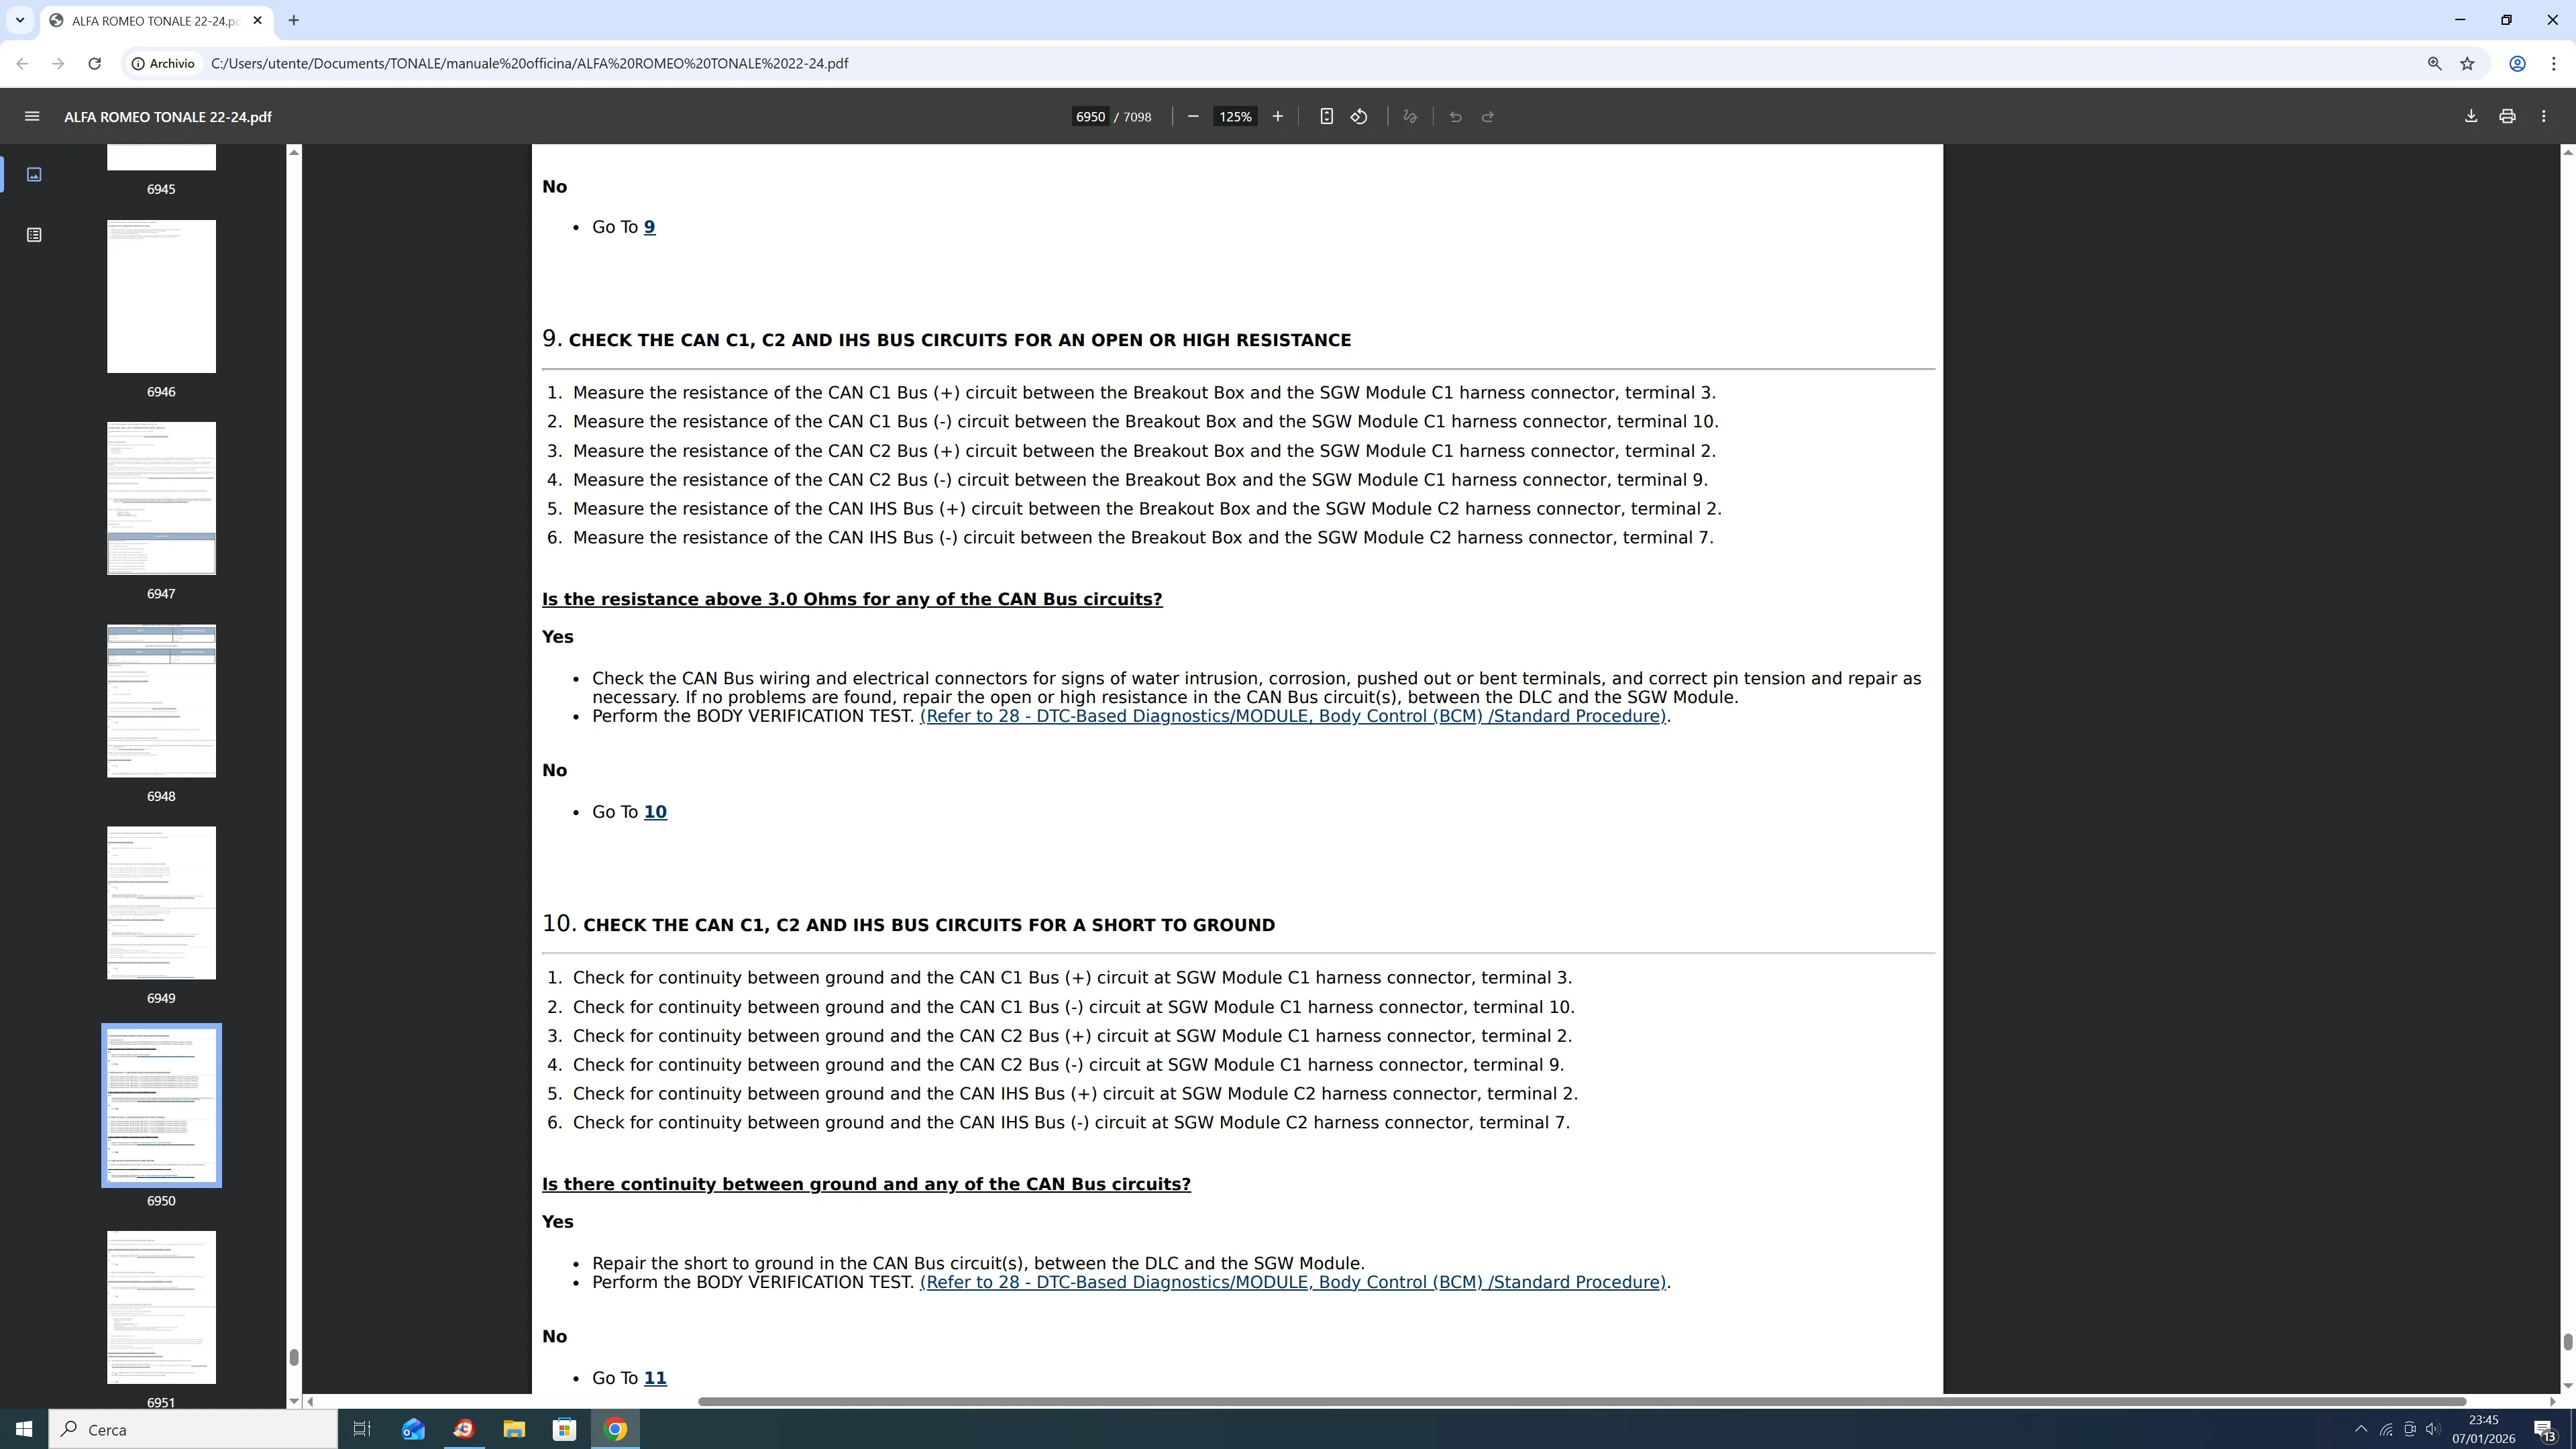This screenshot has height=1449, width=2576.
Task: Follow the Go To 10 link
Action: click(655, 812)
